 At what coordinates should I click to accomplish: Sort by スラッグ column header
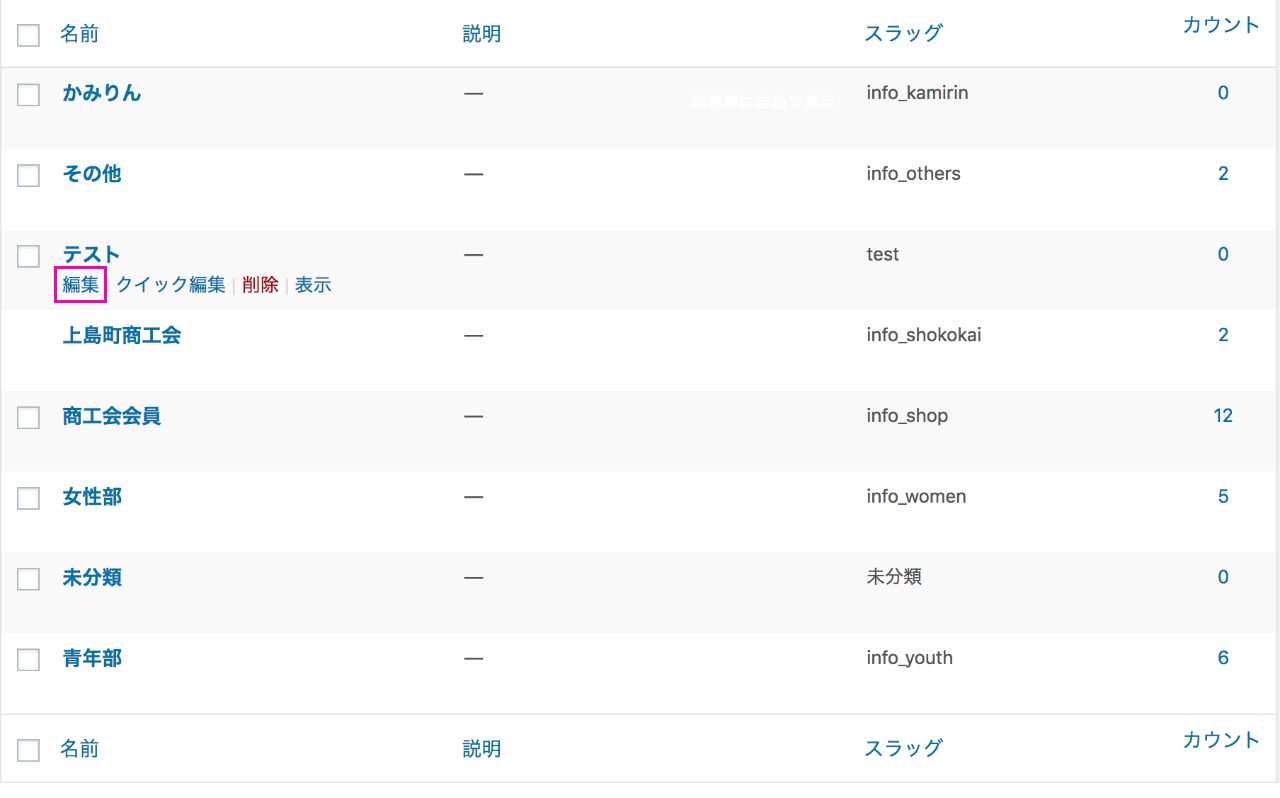coord(903,33)
